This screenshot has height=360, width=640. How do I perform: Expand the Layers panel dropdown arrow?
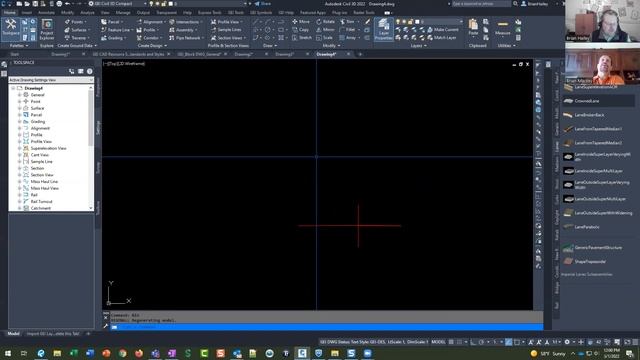(x=425, y=46)
